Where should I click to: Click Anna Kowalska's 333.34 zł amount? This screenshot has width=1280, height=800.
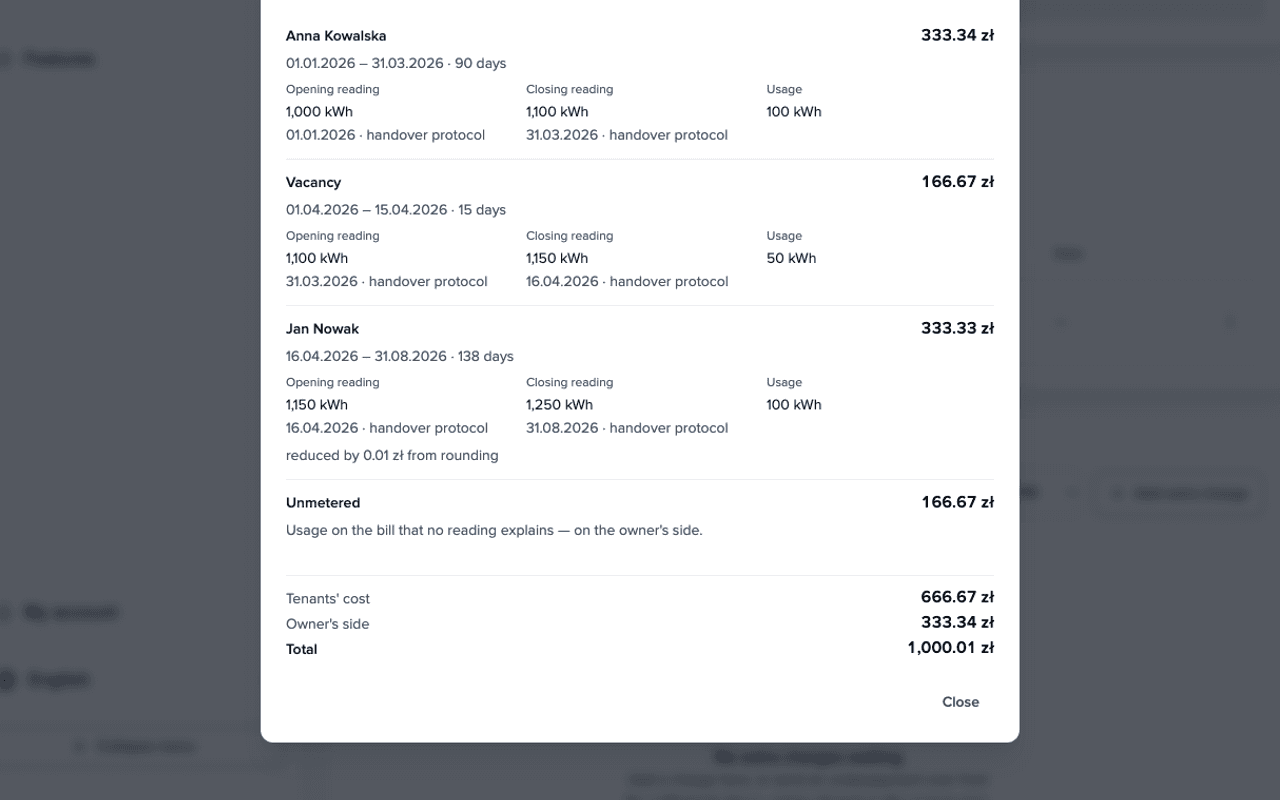click(957, 35)
